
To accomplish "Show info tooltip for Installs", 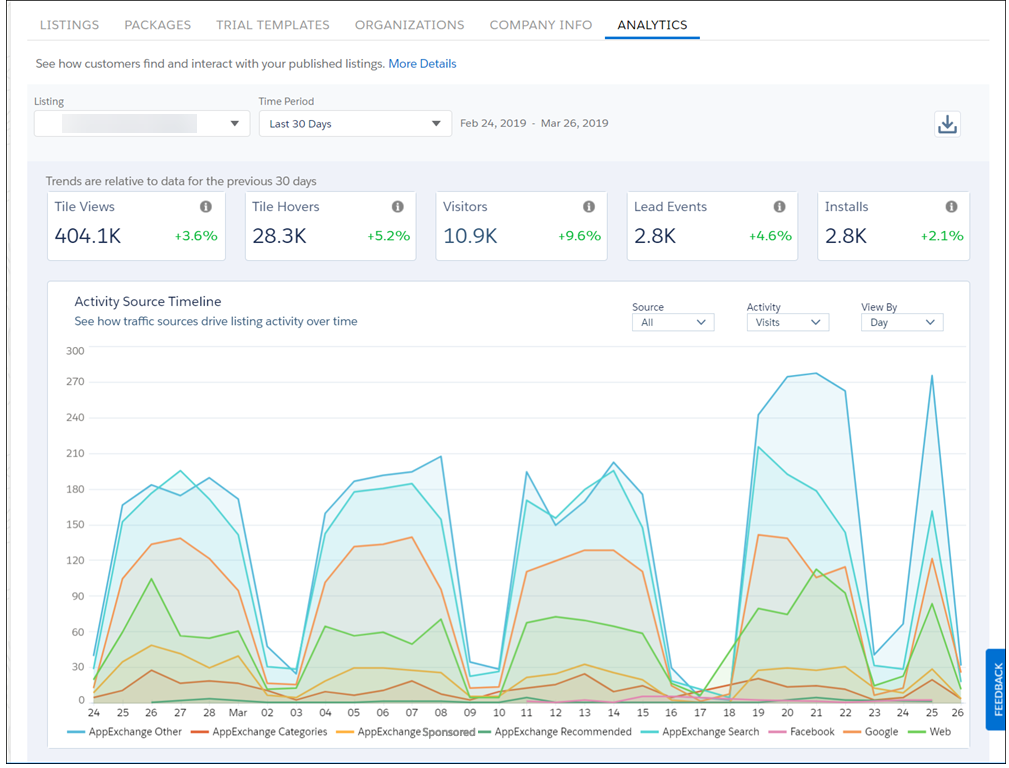I will point(951,207).
